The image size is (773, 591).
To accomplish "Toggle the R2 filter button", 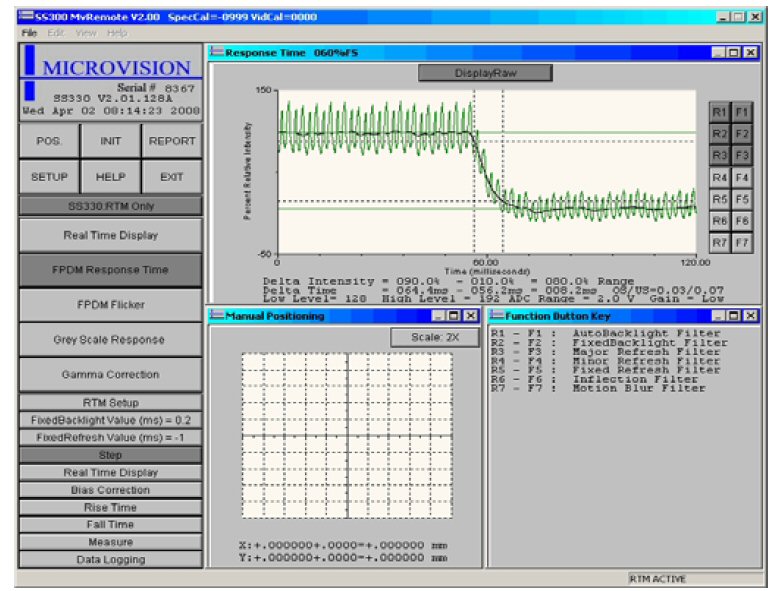I will (x=720, y=134).
